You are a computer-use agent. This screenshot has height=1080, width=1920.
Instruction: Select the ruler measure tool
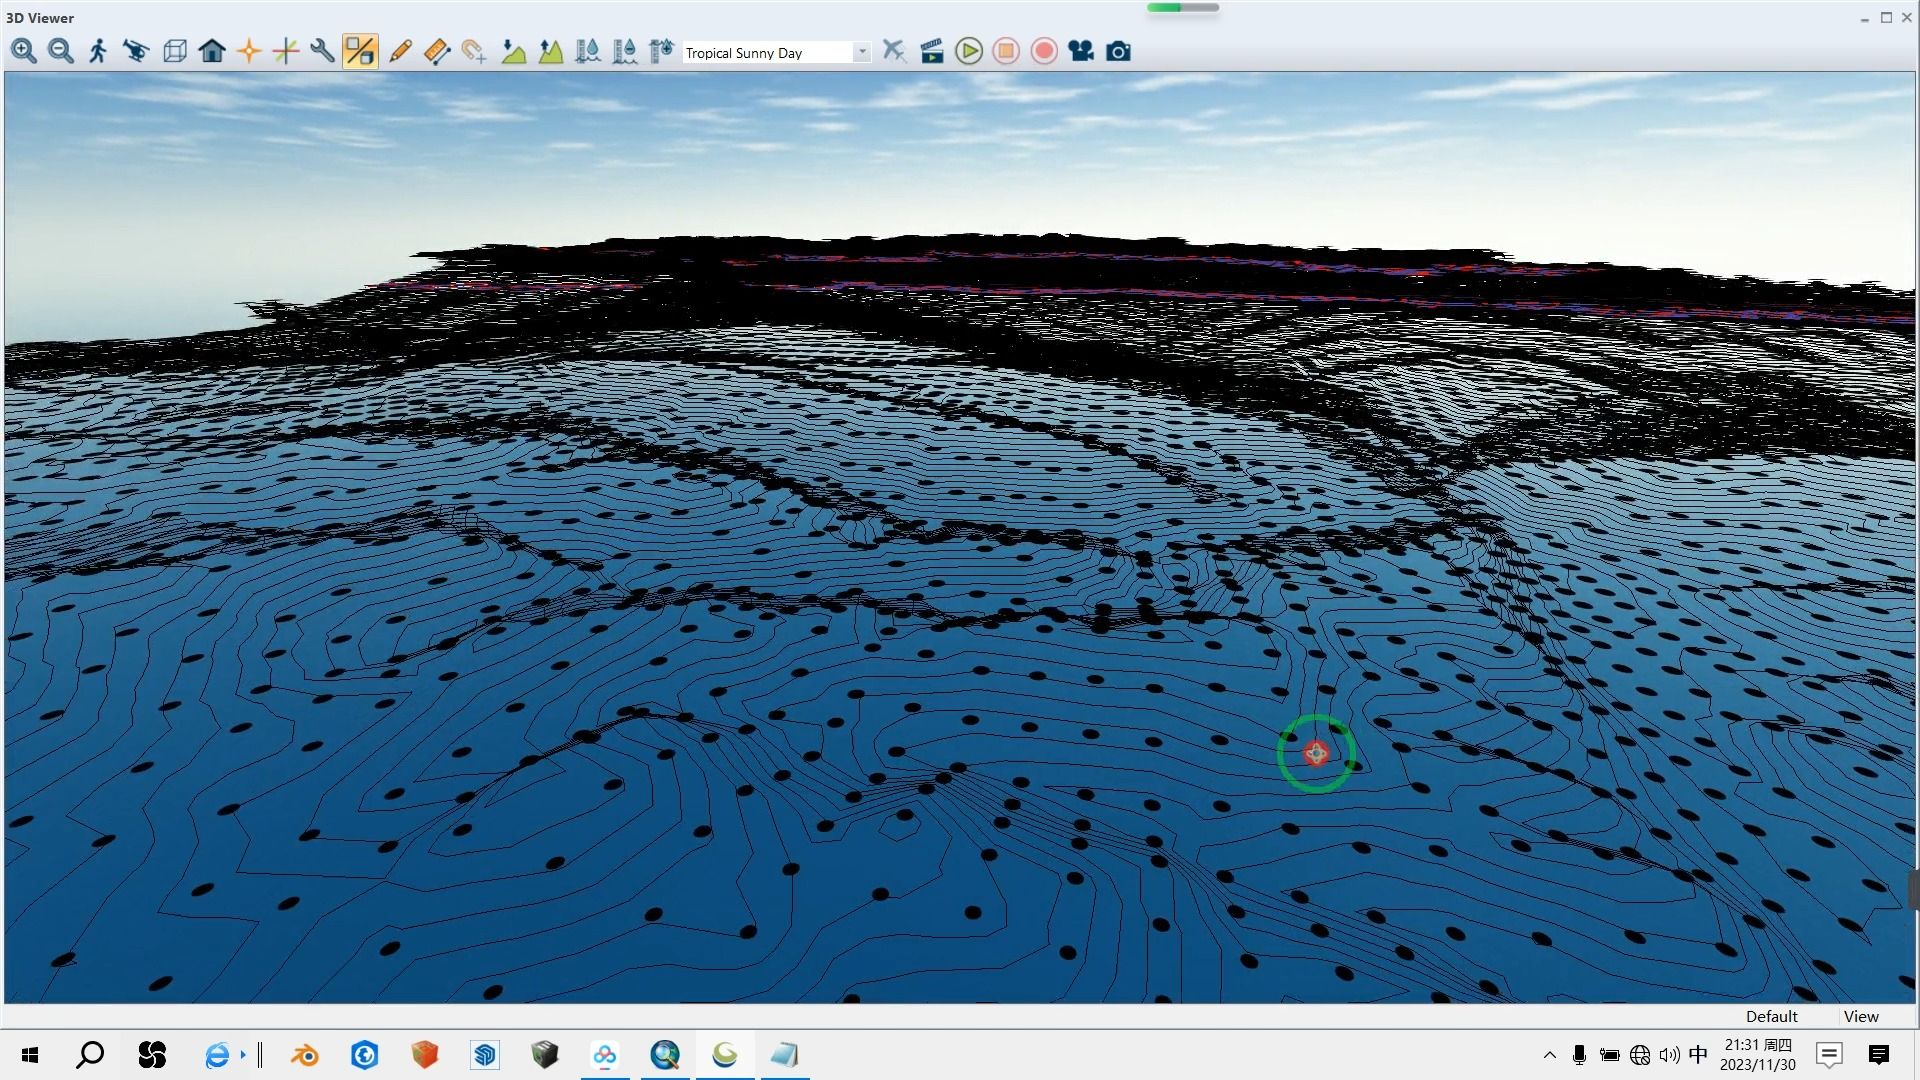[437, 51]
